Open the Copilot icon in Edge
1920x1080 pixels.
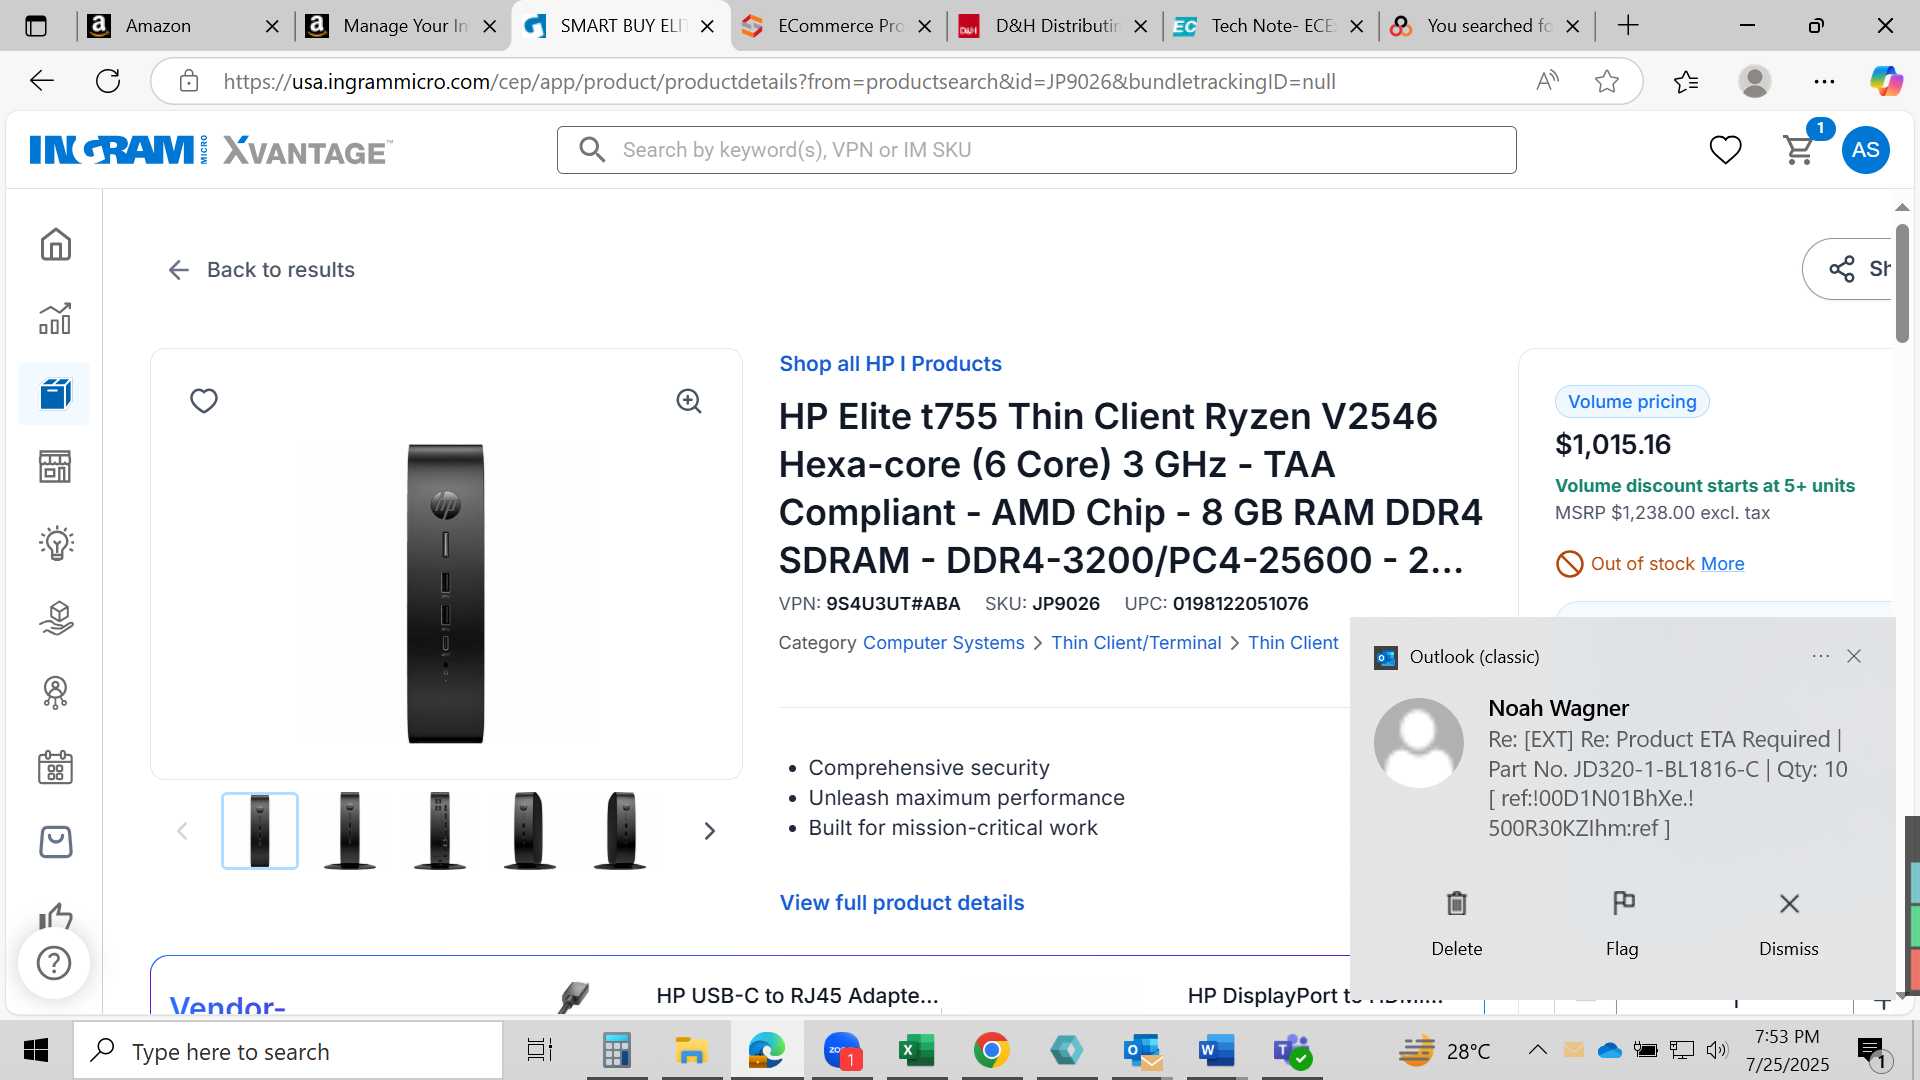1886,81
